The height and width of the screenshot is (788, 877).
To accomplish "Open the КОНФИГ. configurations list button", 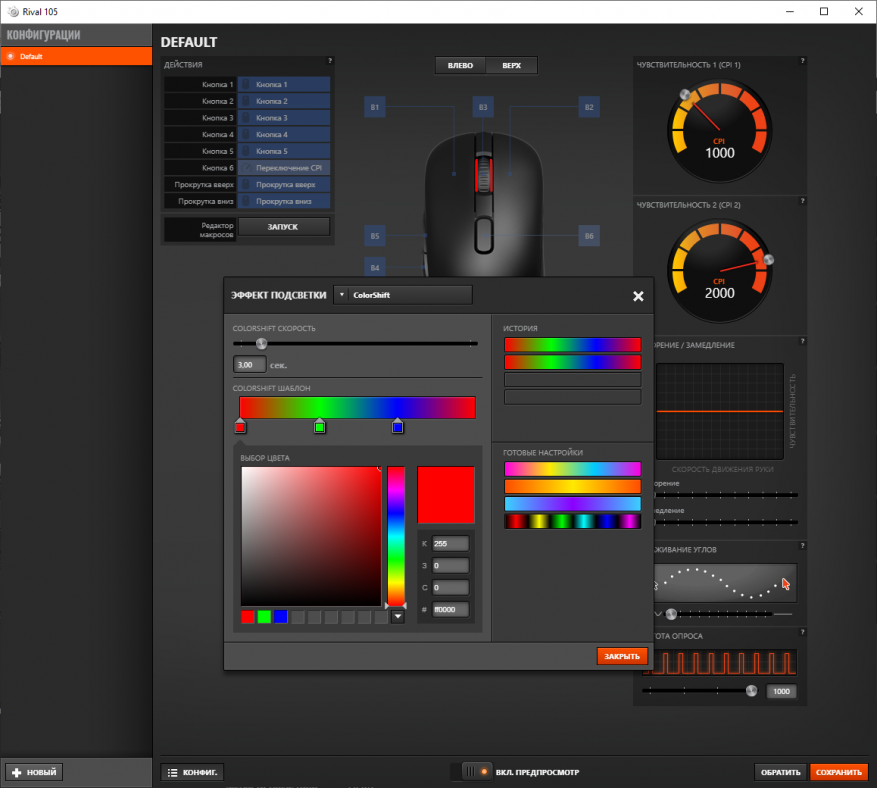I will [193, 772].
